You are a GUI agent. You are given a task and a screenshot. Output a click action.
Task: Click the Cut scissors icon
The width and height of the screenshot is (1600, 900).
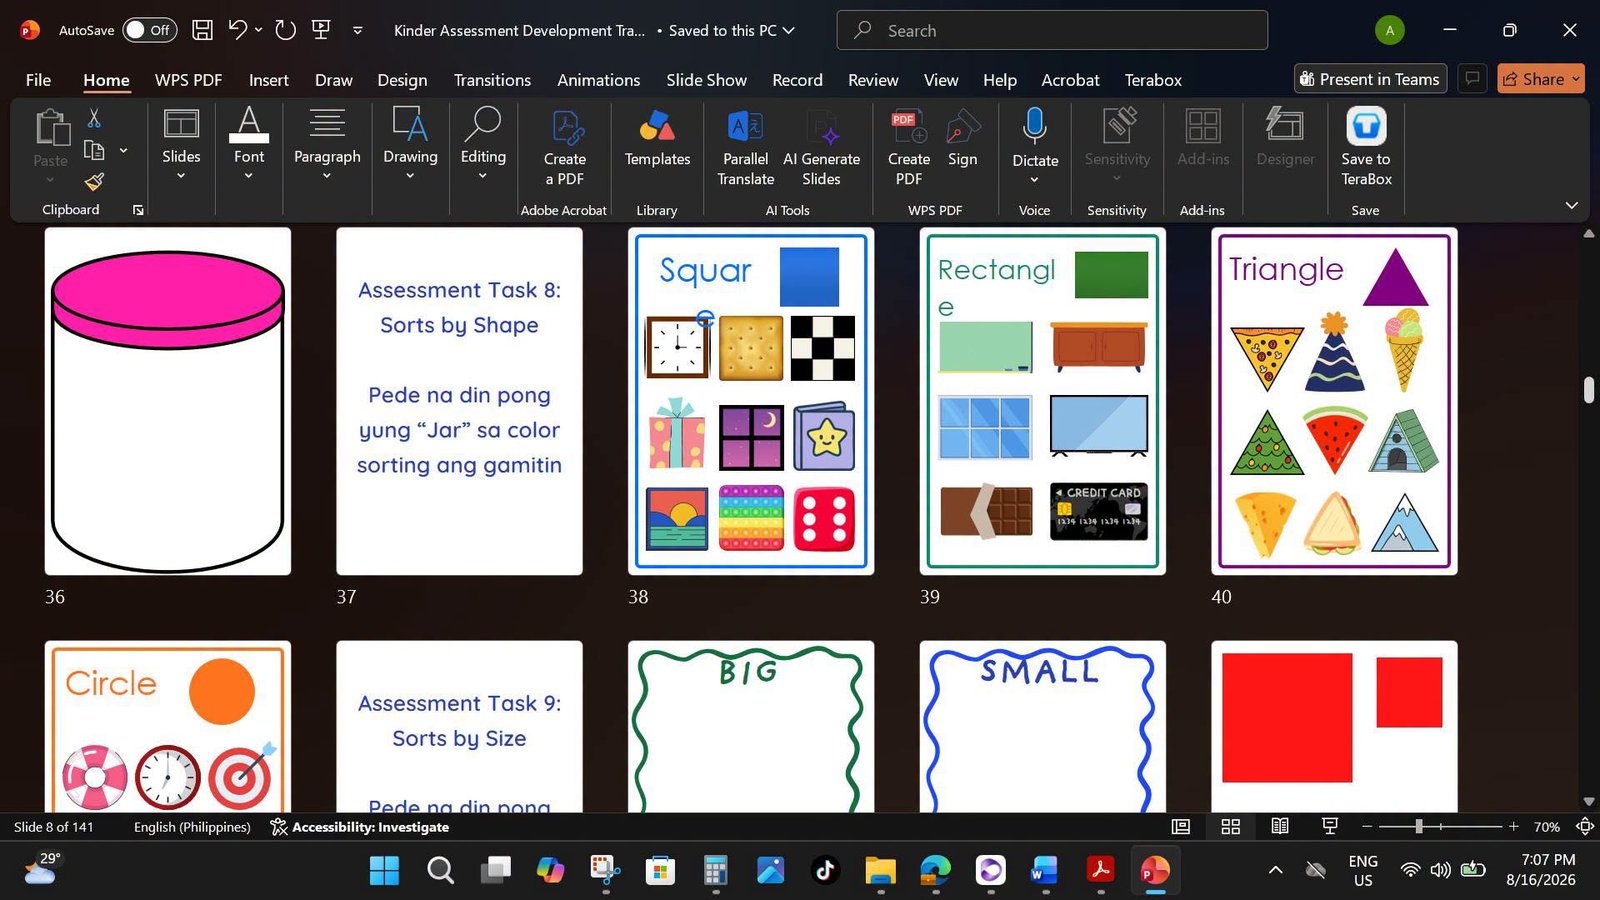(94, 118)
